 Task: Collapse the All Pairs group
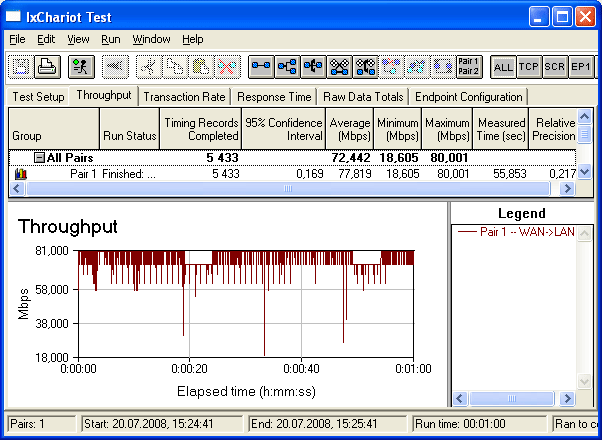click(x=39, y=157)
